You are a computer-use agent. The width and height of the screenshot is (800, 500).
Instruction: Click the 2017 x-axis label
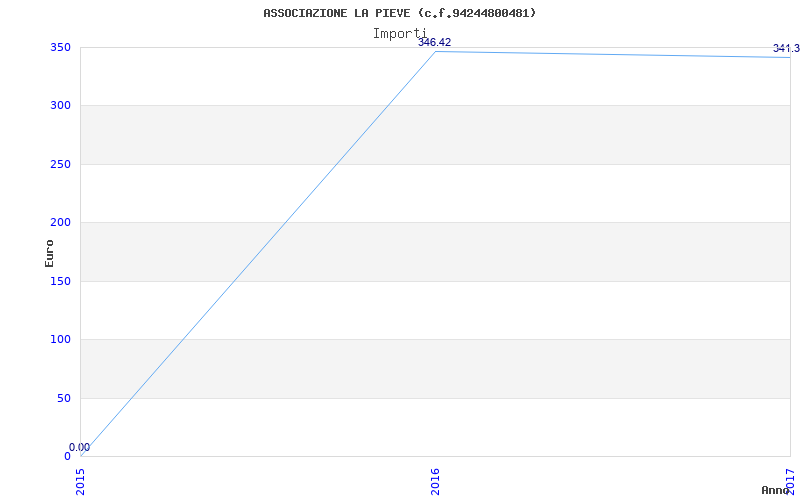tap(790, 481)
